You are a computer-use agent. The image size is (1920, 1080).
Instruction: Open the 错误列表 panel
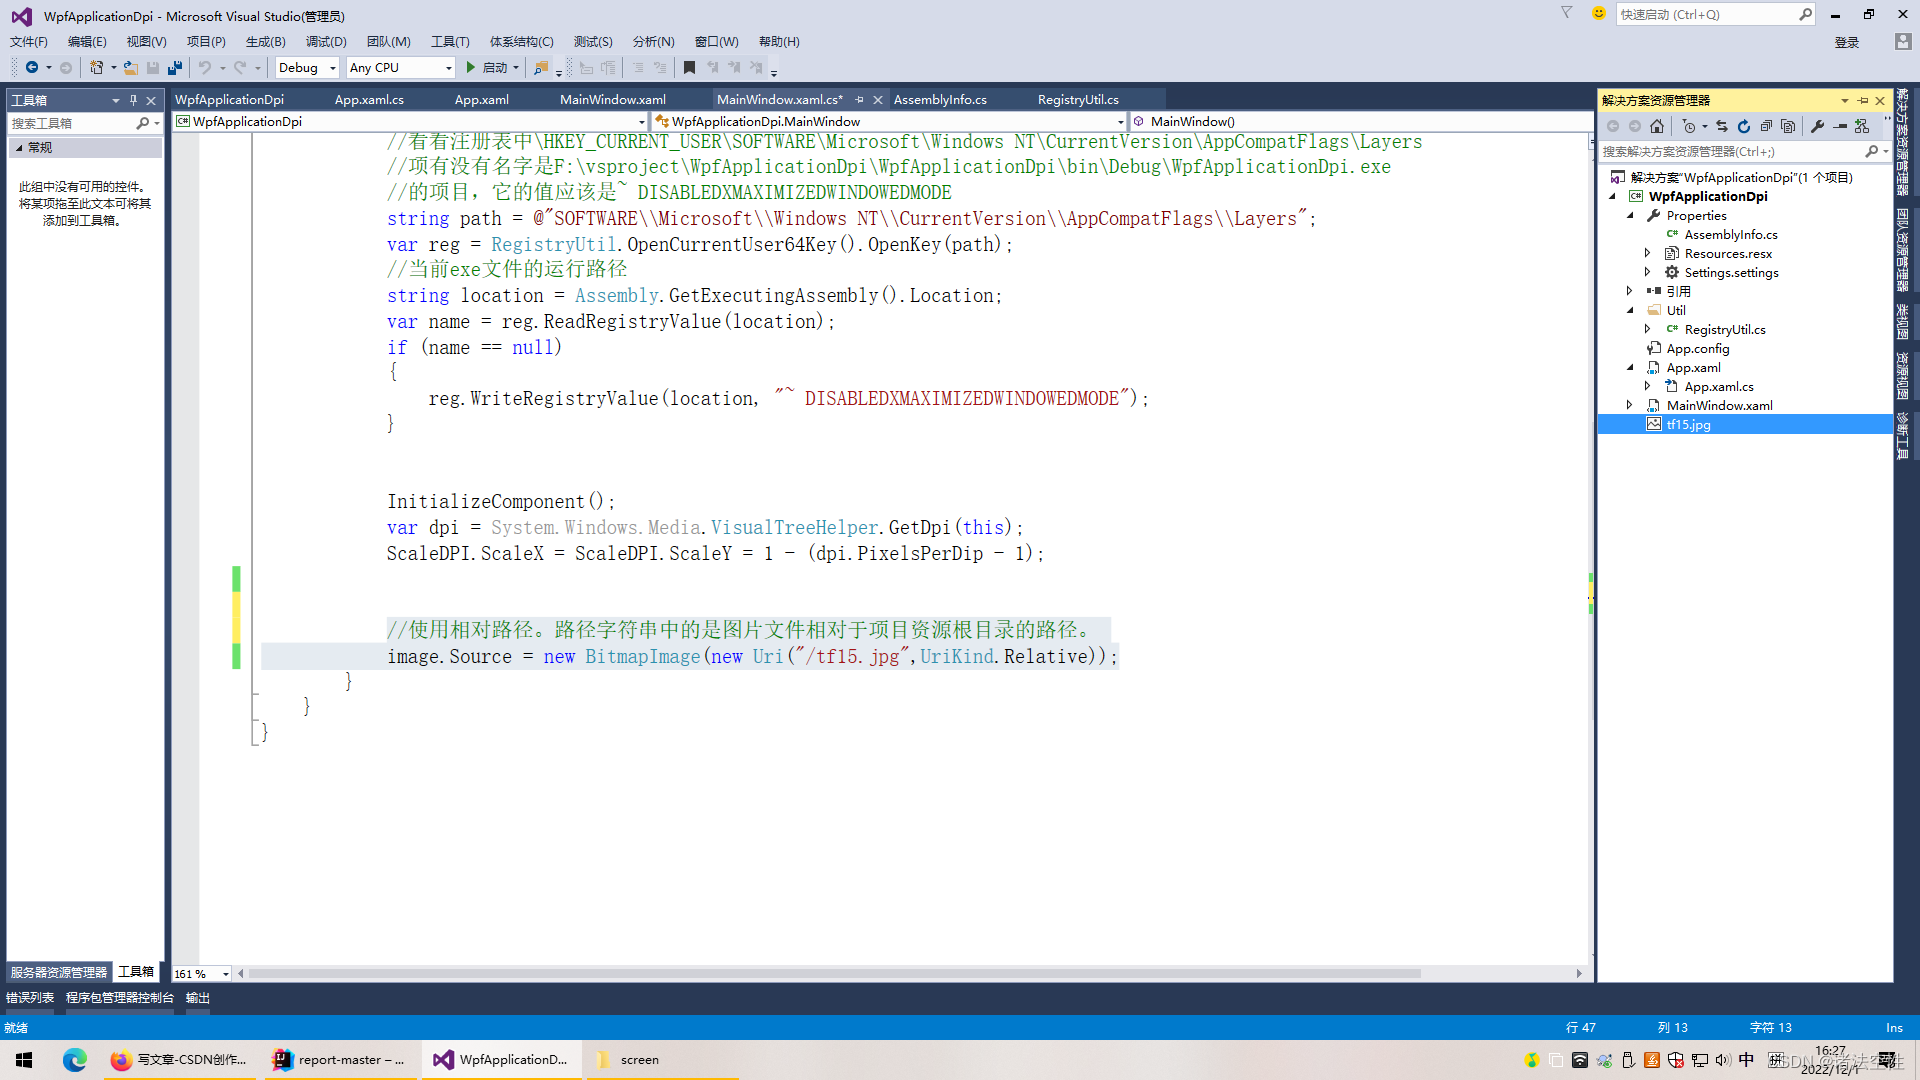[x=30, y=997]
